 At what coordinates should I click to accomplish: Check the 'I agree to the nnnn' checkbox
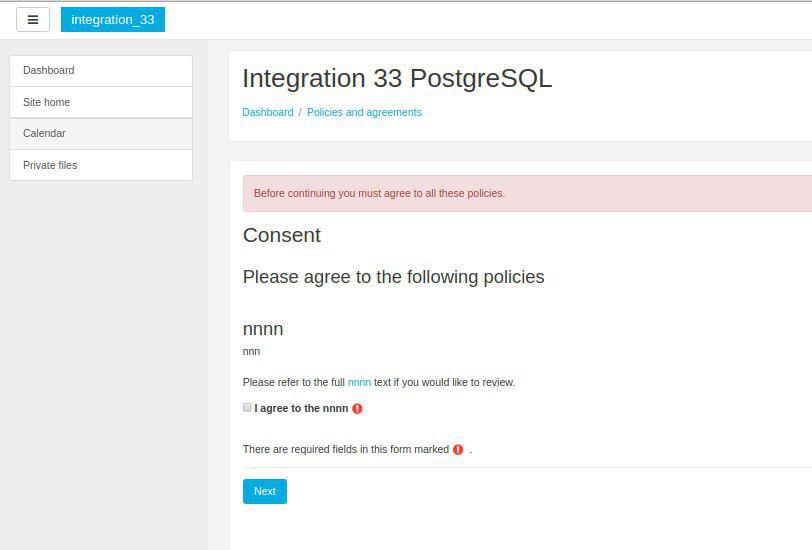pyautogui.click(x=247, y=408)
